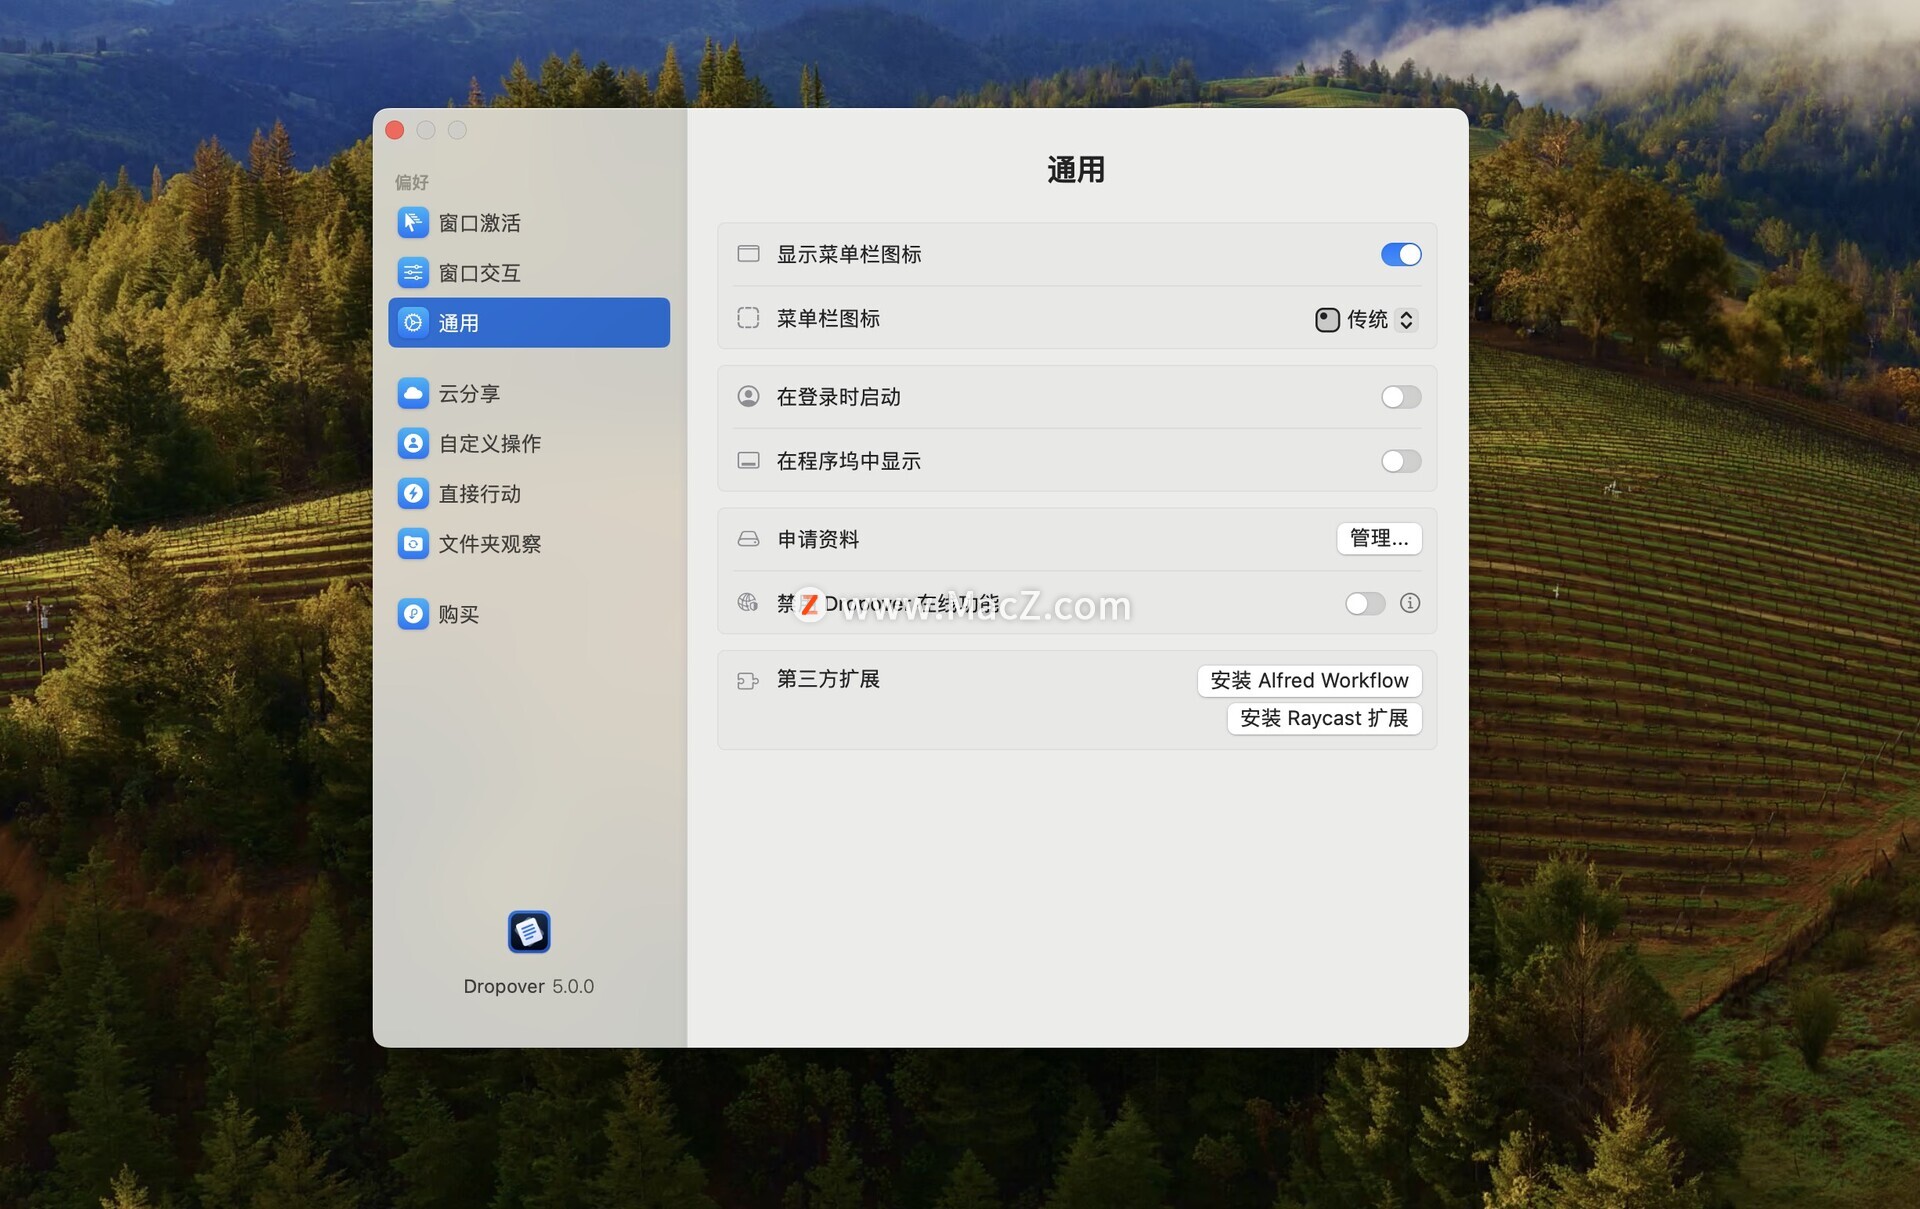1920x1209 pixels.
Task: Click the dashed 菜单栏图标 row icon
Action: click(x=748, y=318)
